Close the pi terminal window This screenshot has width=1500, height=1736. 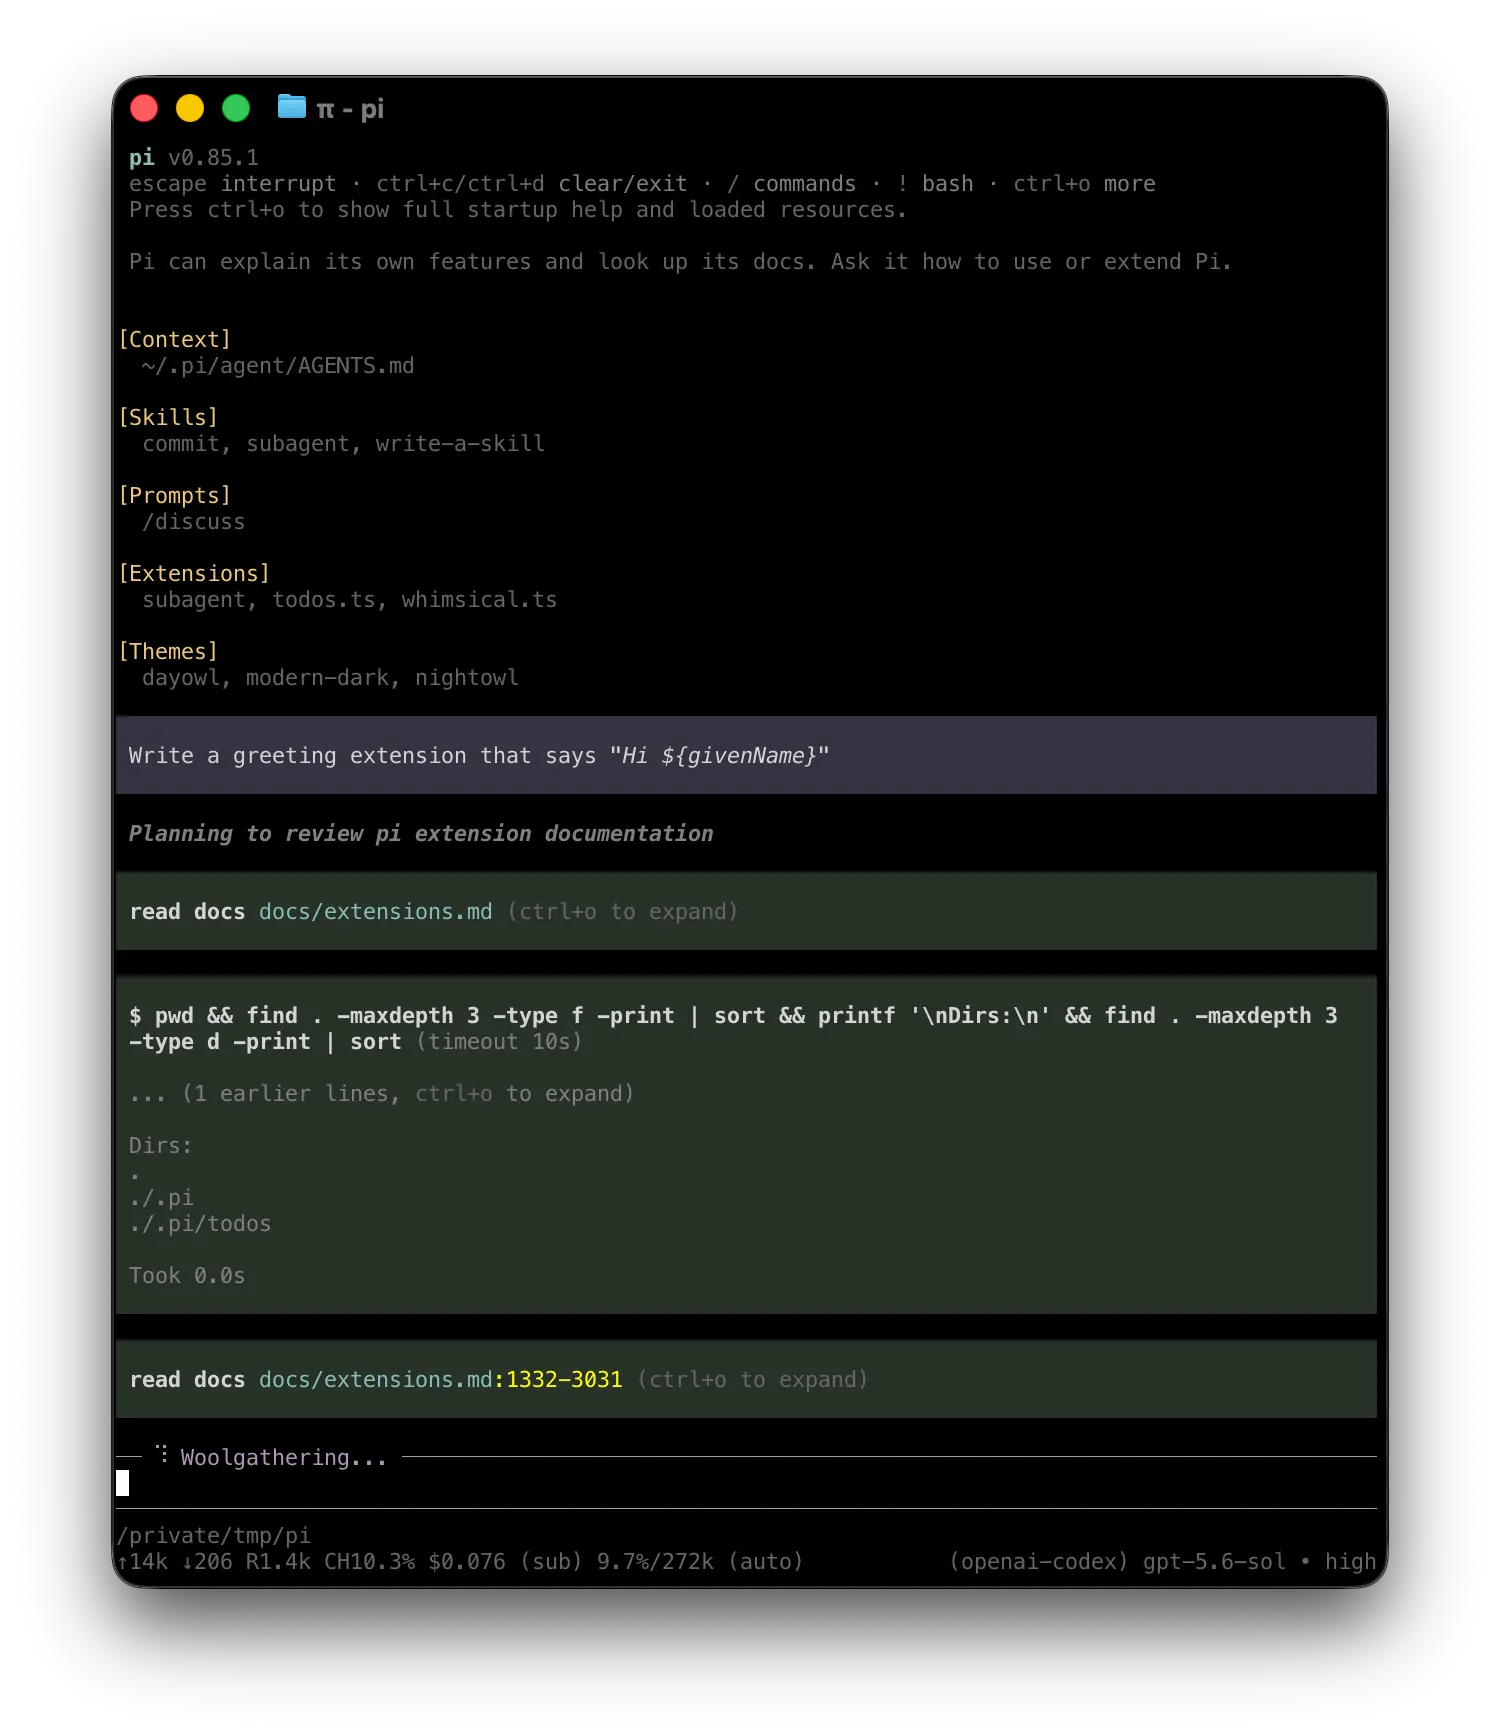[x=144, y=108]
